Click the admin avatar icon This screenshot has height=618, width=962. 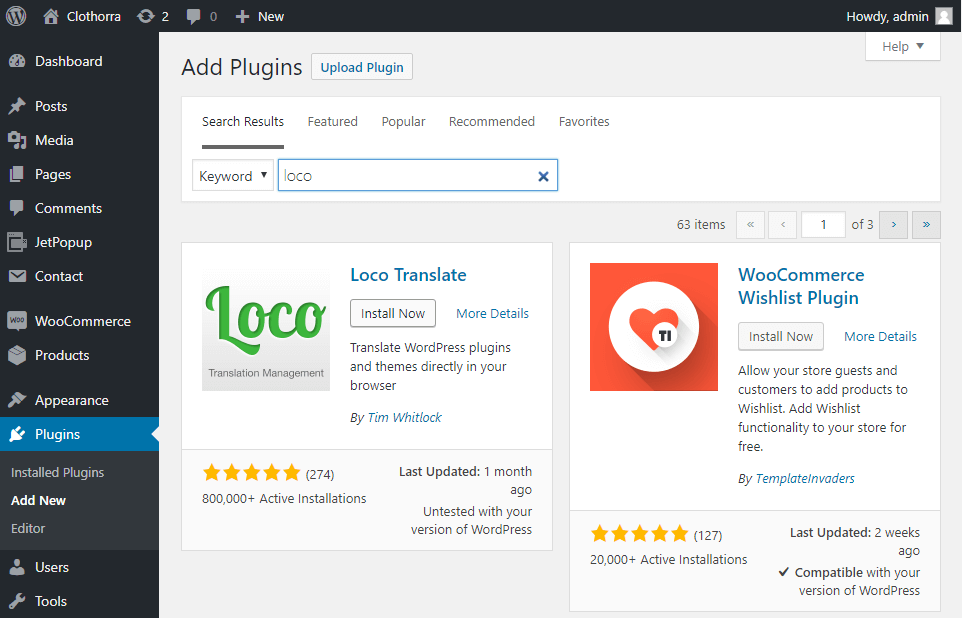point(944,16)
